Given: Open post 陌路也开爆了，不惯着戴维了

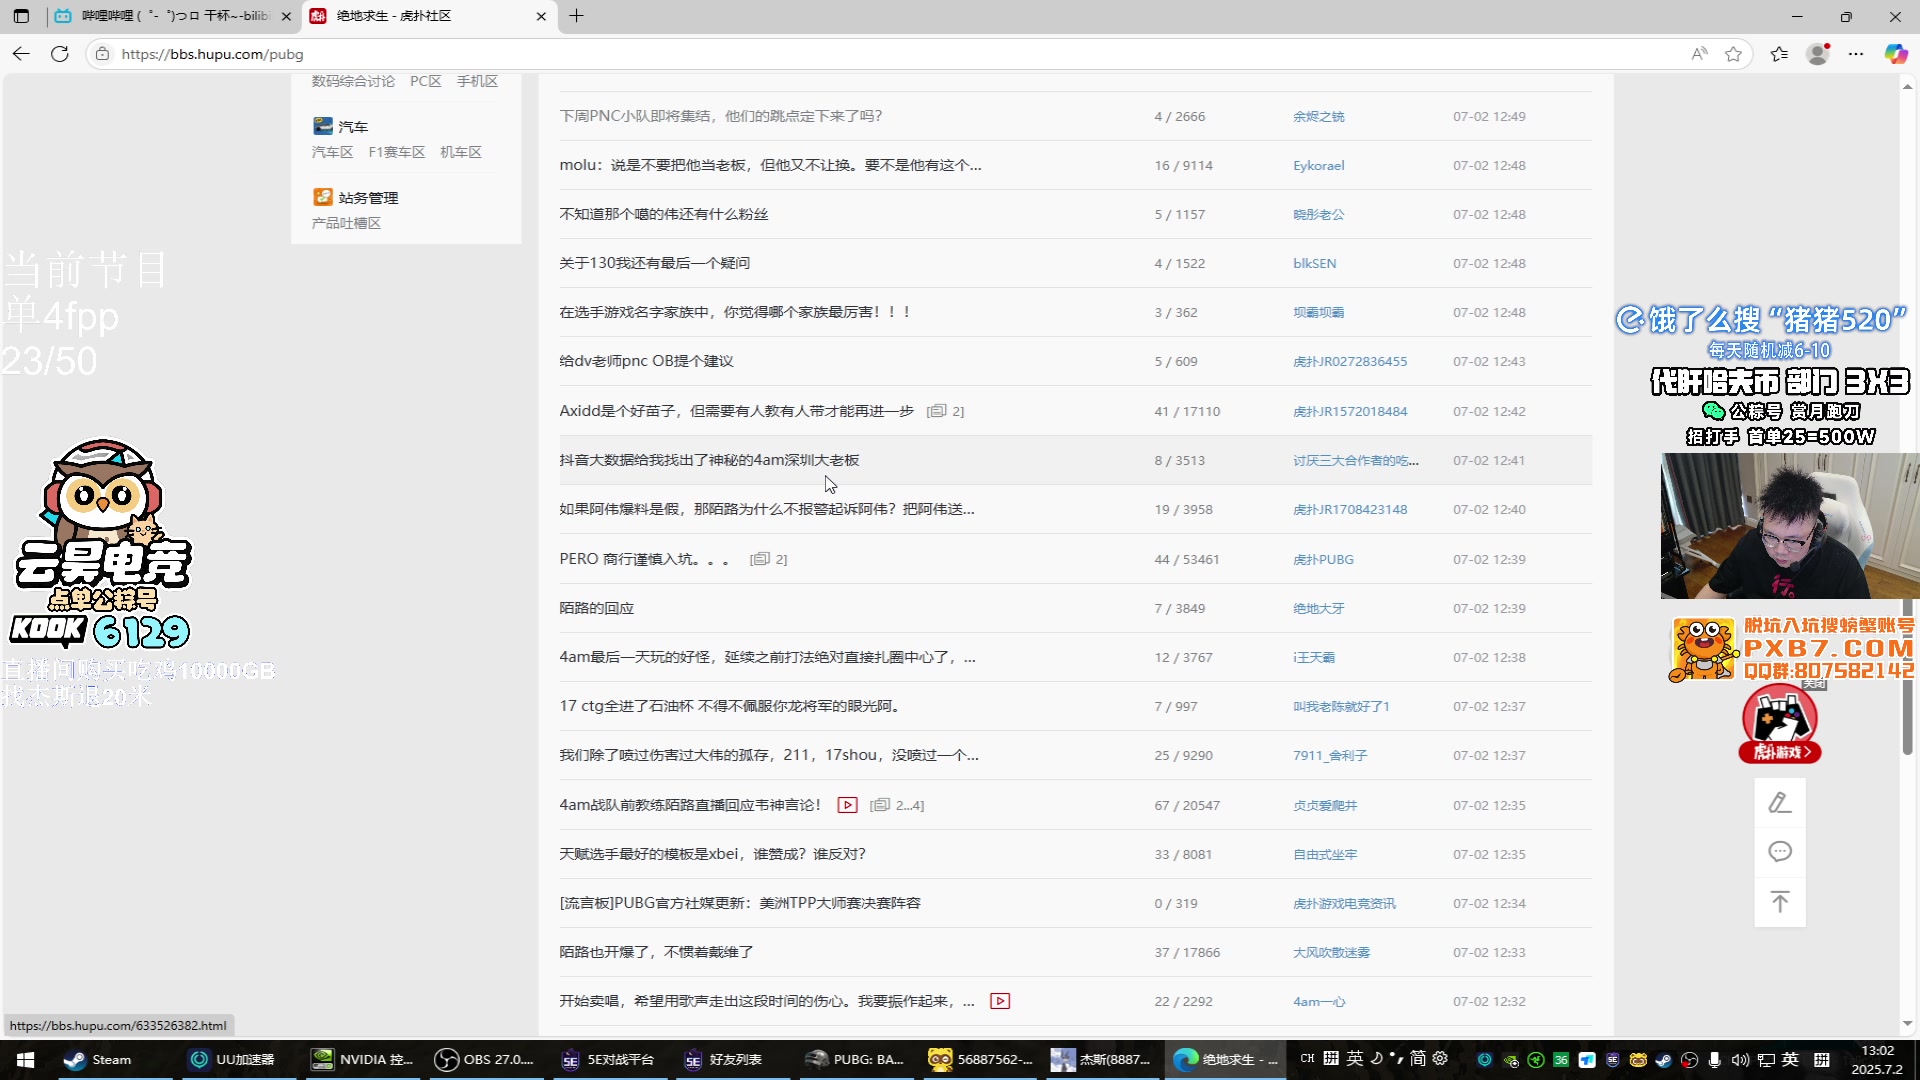Looking at the screenshot, I should (656, 952).
